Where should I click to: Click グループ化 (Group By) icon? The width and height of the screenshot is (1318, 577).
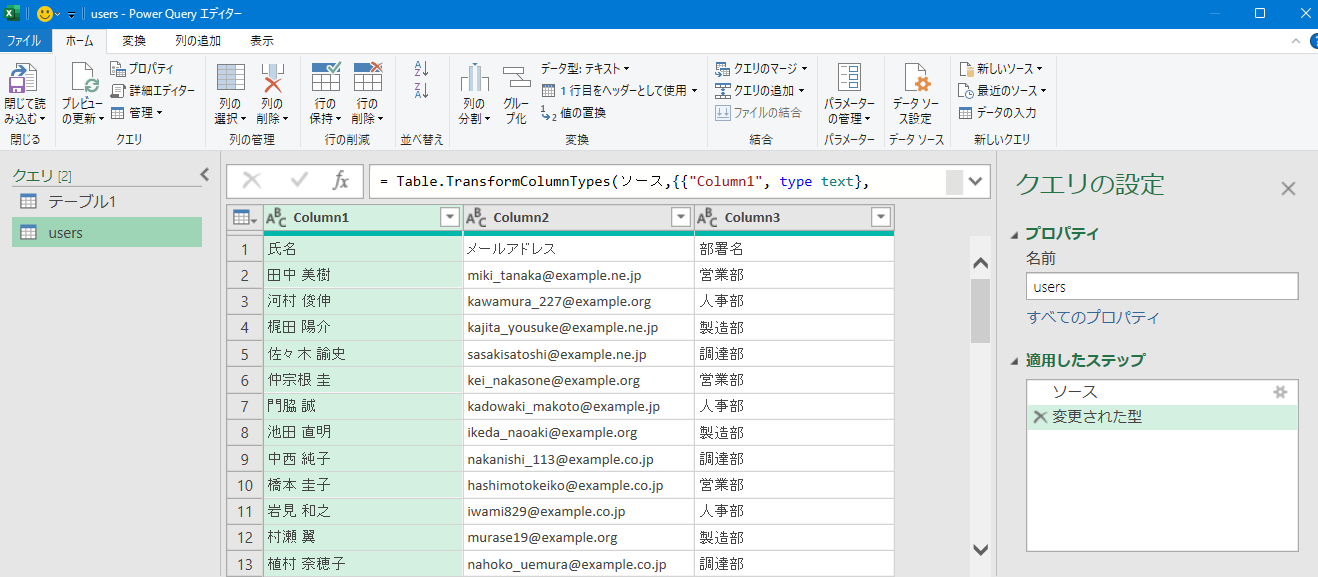(516, 78)
